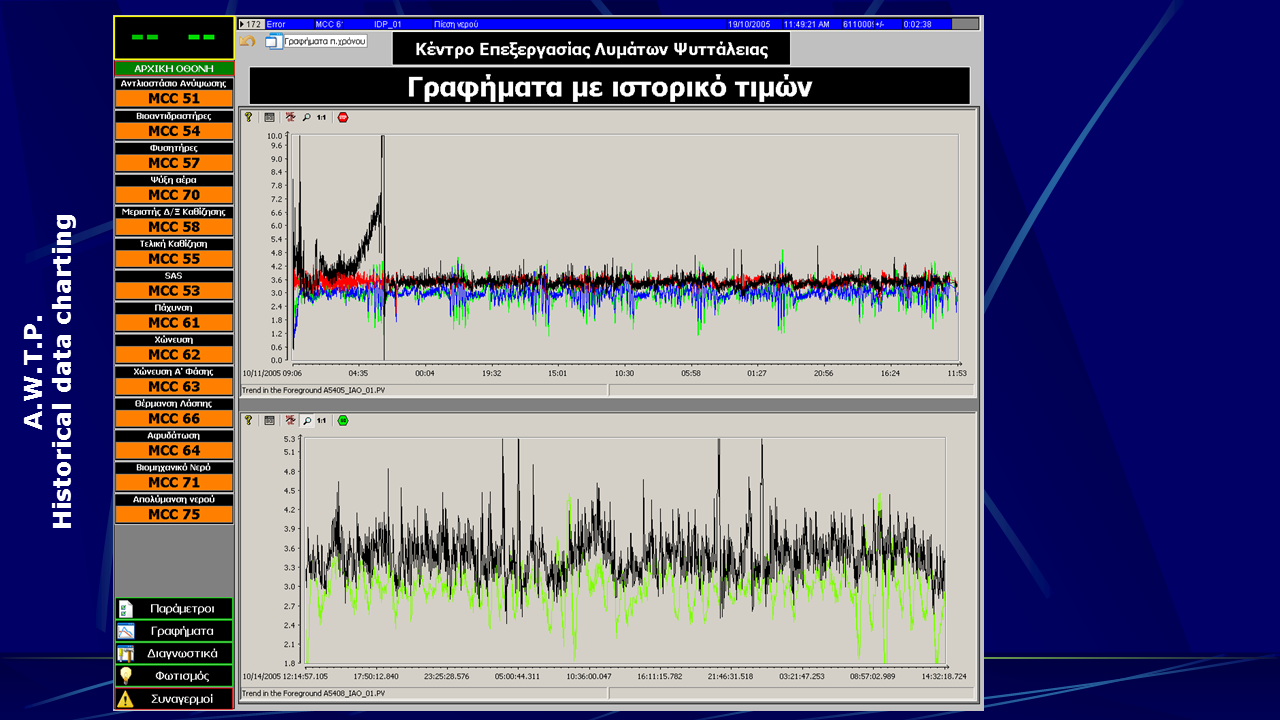
Task: Click the green GO icon in lower chart toolbar
Action: pos(343,421)
